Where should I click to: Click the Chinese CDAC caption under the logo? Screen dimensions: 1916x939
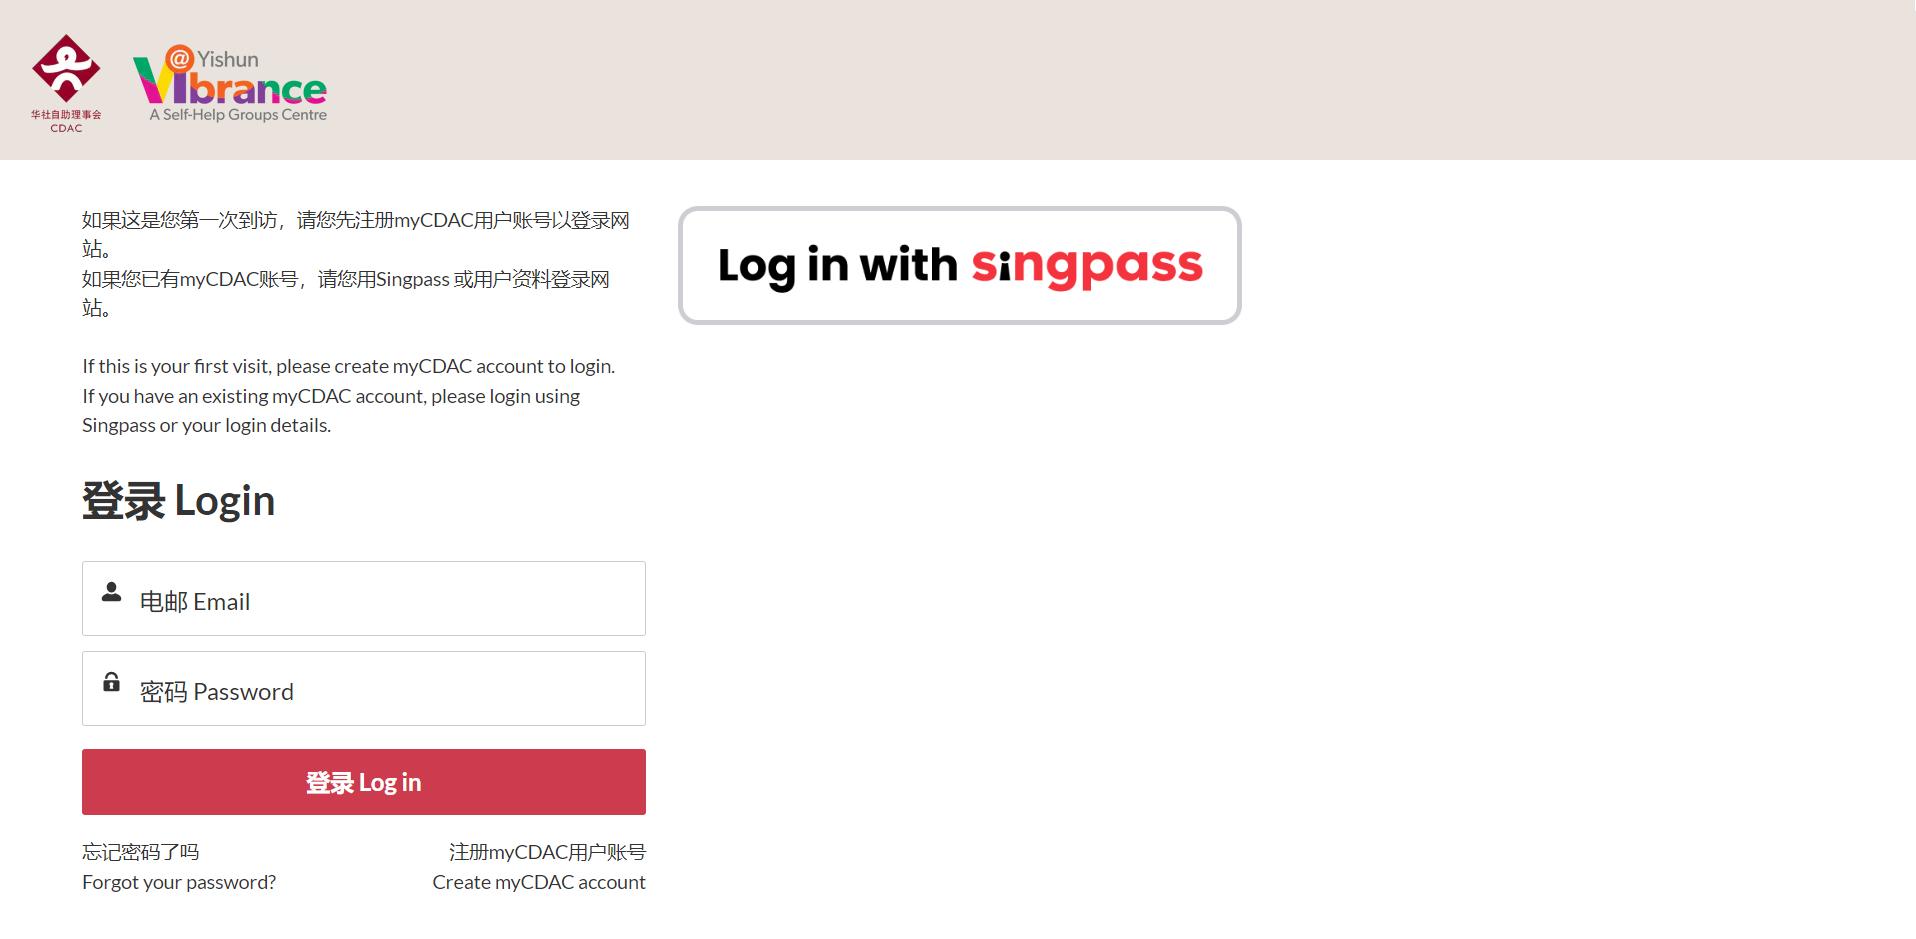coord(66,121)
